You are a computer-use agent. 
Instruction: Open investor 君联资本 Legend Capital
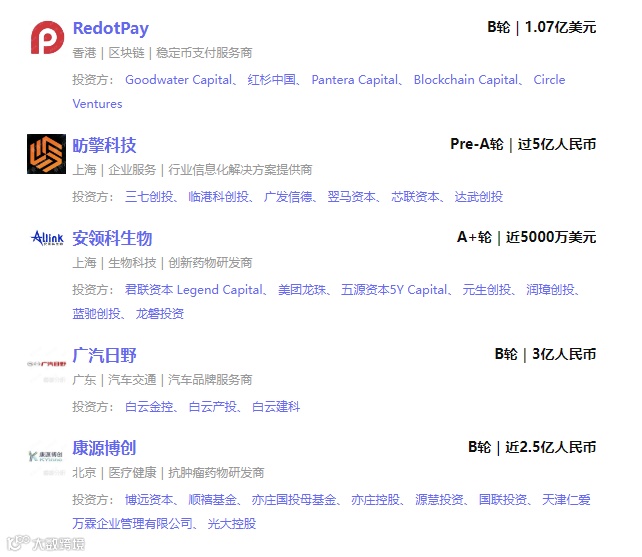point(194,290)
